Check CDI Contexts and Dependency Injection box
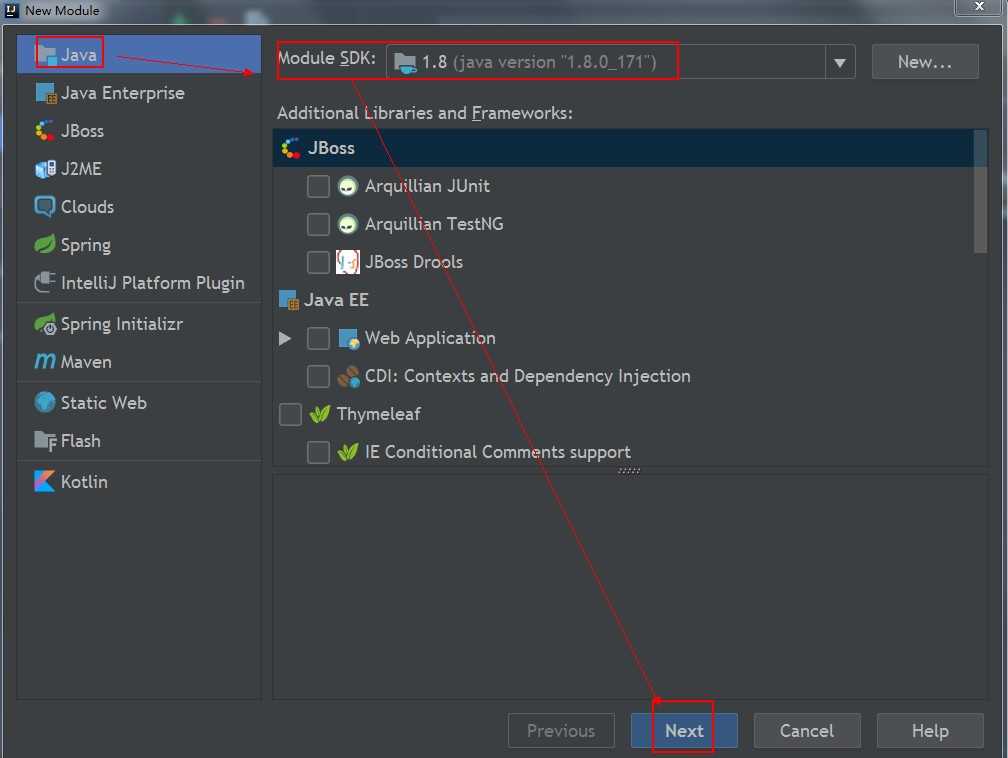This screenshot has width=1008, height=758. click(x=318, y=376)
